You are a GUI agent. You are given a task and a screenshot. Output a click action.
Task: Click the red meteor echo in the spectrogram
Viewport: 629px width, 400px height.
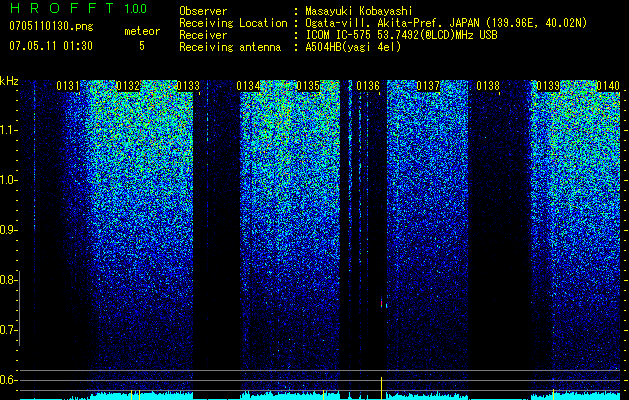[x=381, y=303]
